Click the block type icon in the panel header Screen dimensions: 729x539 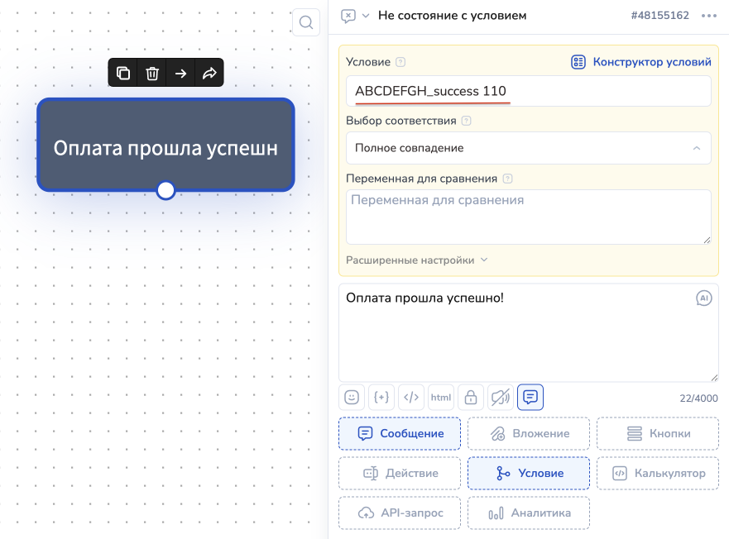(348, 16)
